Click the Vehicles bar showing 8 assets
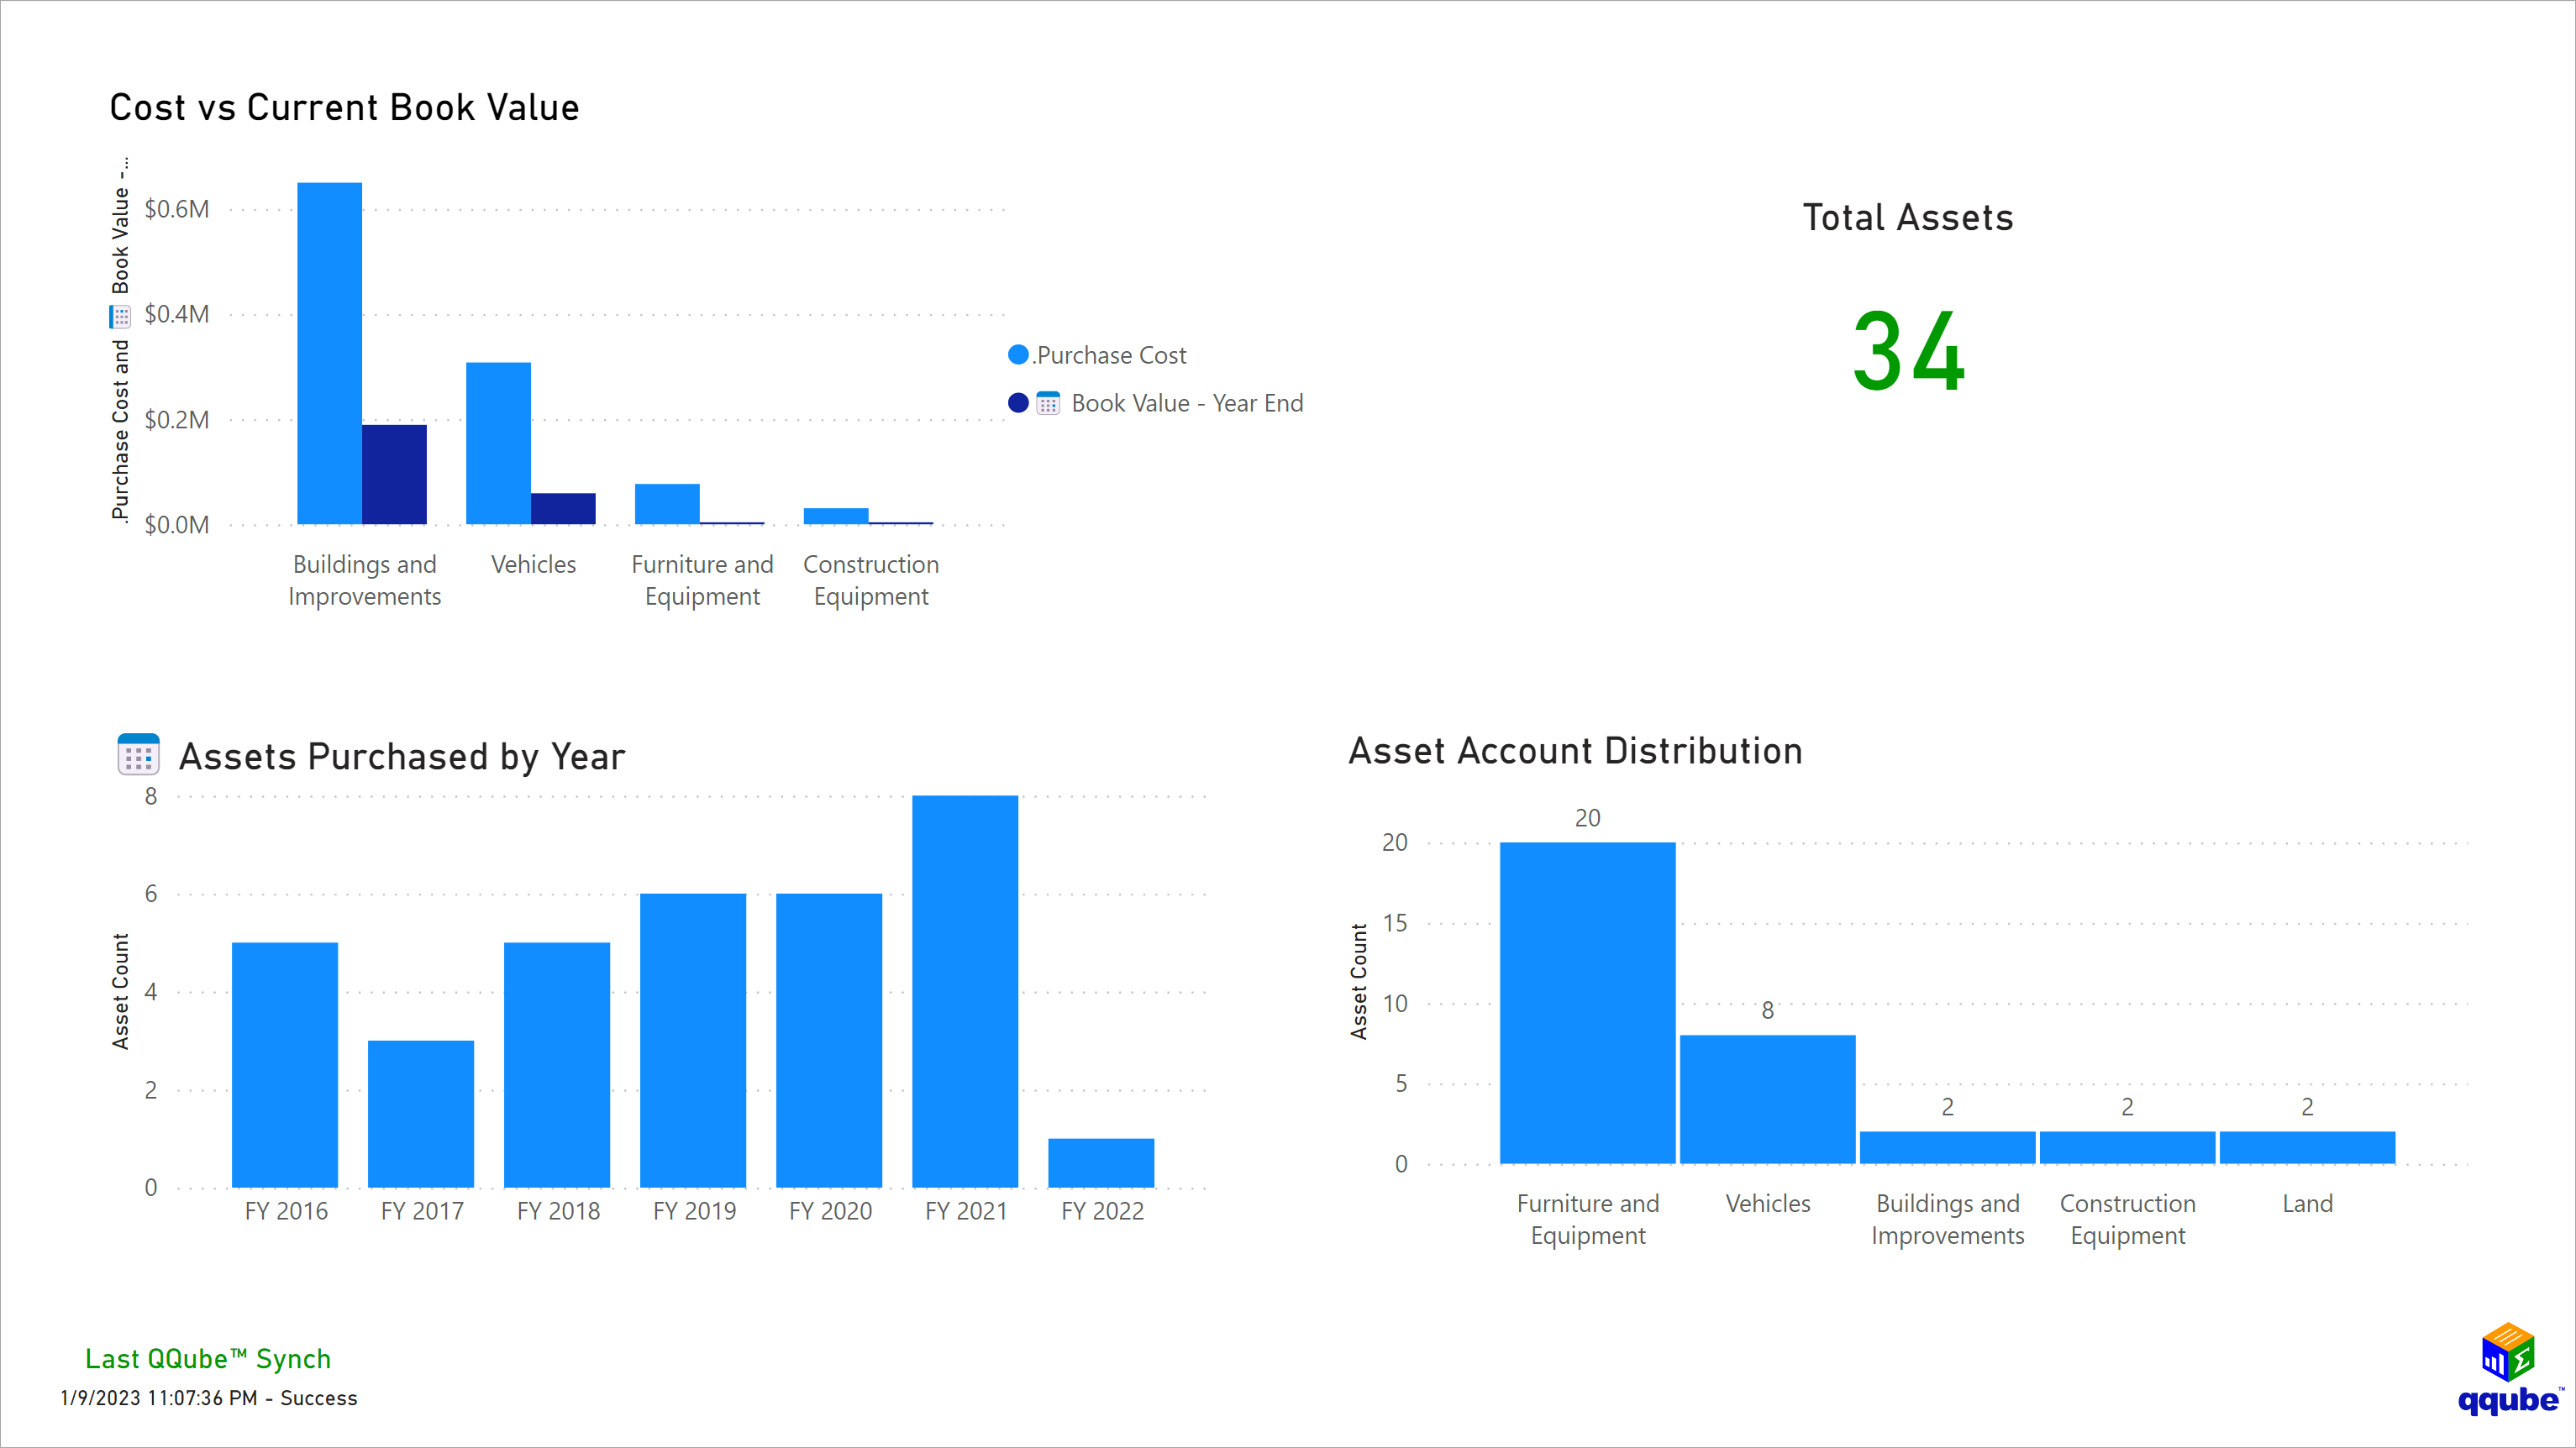The height and width of the screenshot is (1448, 2576). [x=1767, y=1100]
